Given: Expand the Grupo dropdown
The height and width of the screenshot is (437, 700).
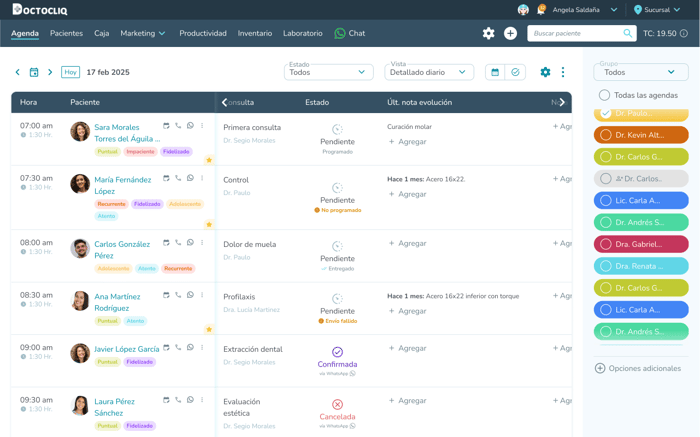Looking at the screenshot, I should pos(641,72).
